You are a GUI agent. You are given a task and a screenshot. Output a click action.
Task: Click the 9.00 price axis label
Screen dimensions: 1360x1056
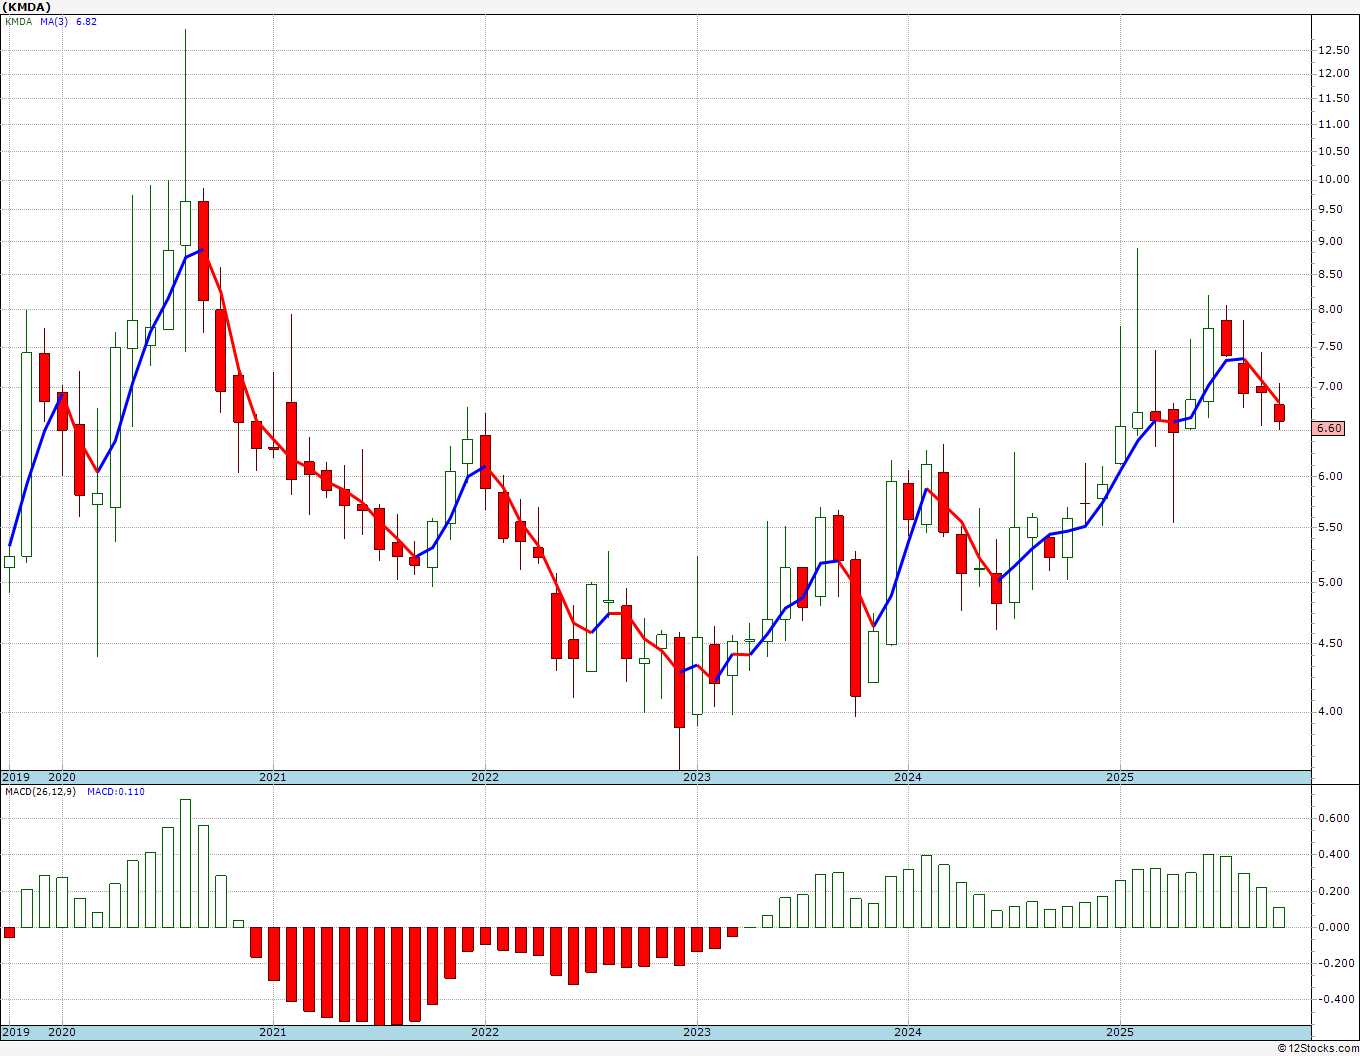1331,241
